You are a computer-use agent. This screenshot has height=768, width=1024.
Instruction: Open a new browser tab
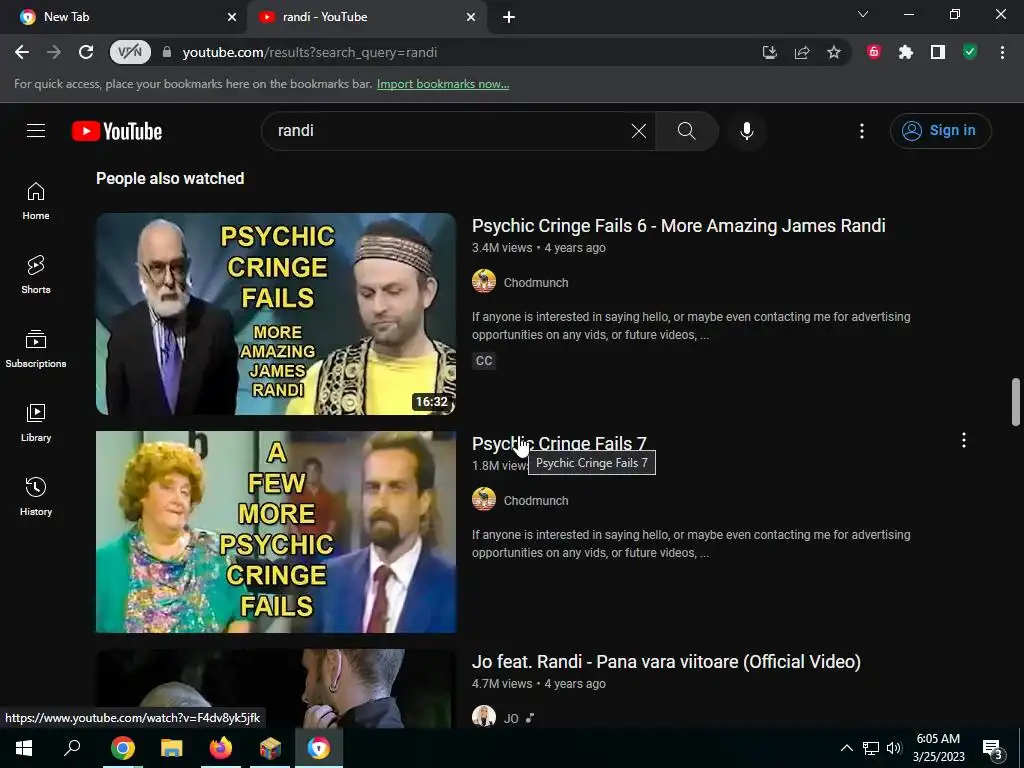[509, 17]
